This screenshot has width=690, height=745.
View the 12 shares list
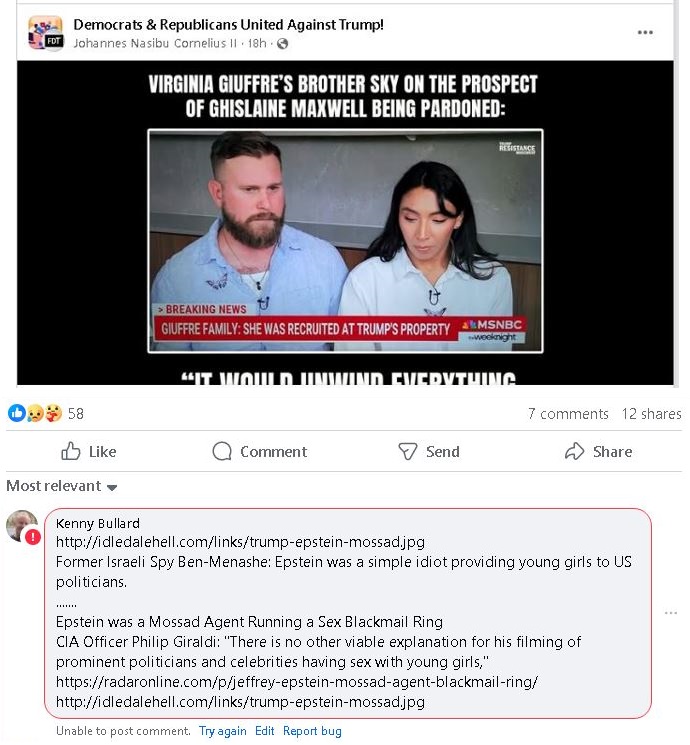point(652,414)
